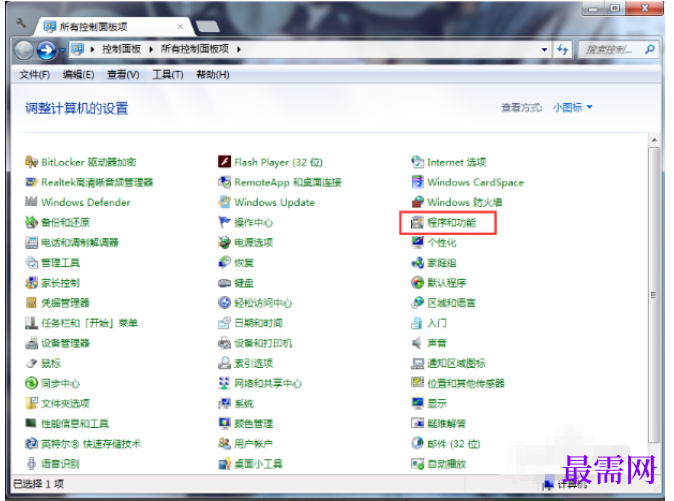Open the 设备和打印机 icon
Screen dimensions: 674x501
coord(224,343)
